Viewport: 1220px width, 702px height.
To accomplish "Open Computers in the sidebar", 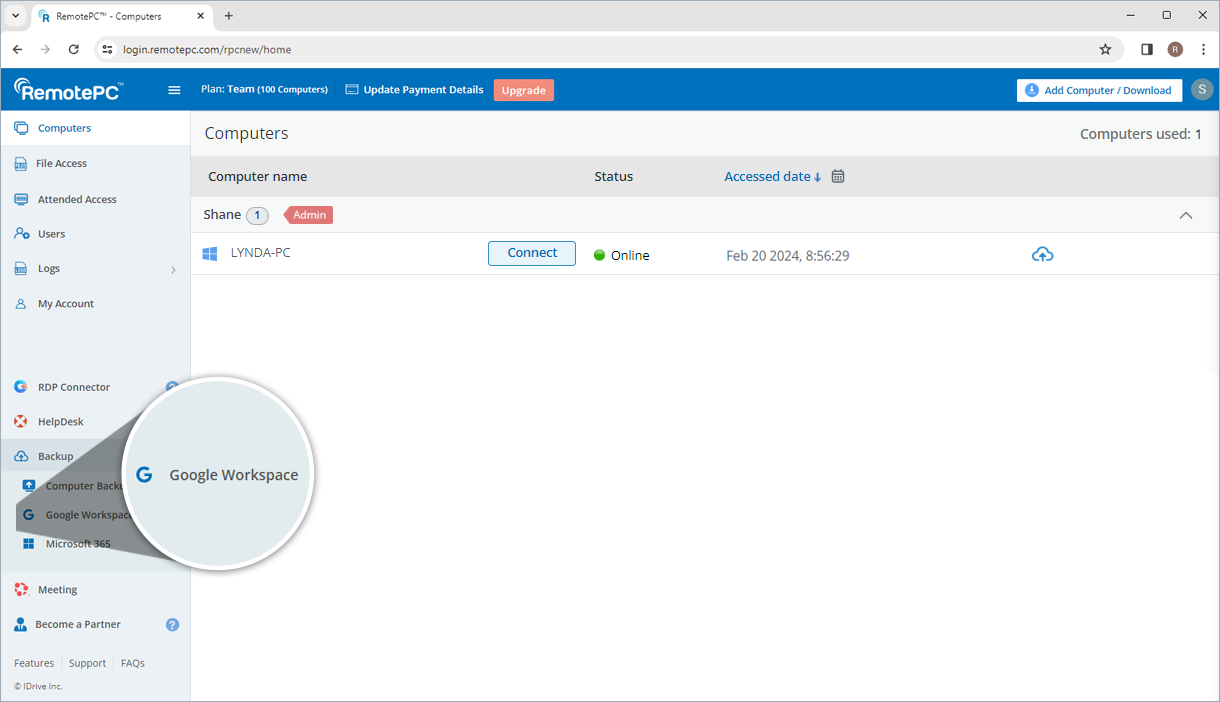I will pos(95,128).
